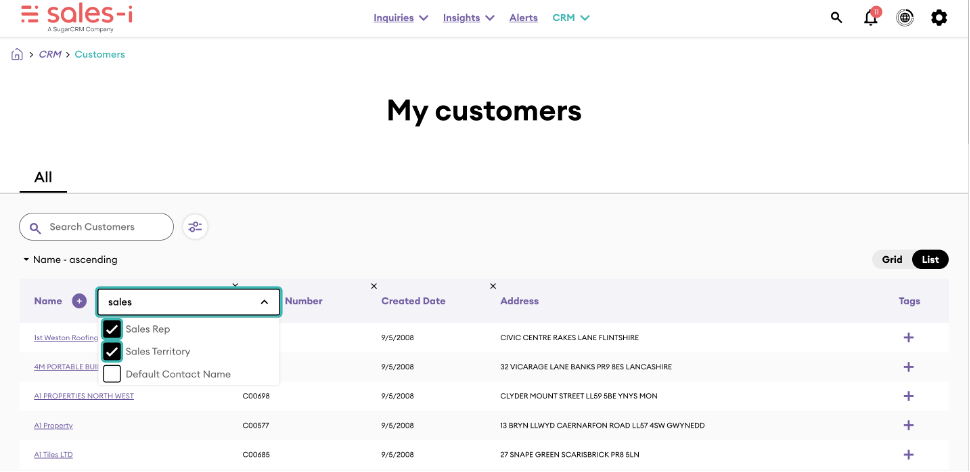
Task: Switch to Grid view
Action: [892, 260]
